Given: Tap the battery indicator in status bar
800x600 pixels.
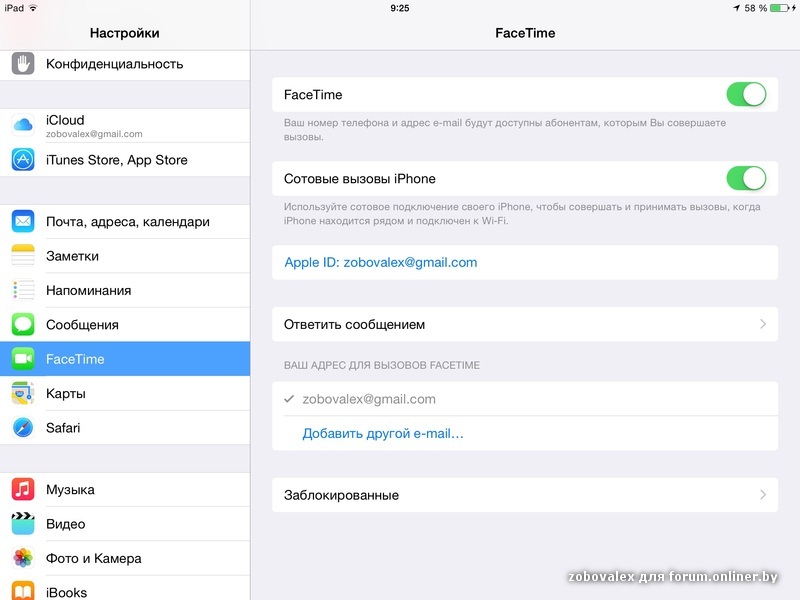Looking at the screenshot, I should coord(779,8).
